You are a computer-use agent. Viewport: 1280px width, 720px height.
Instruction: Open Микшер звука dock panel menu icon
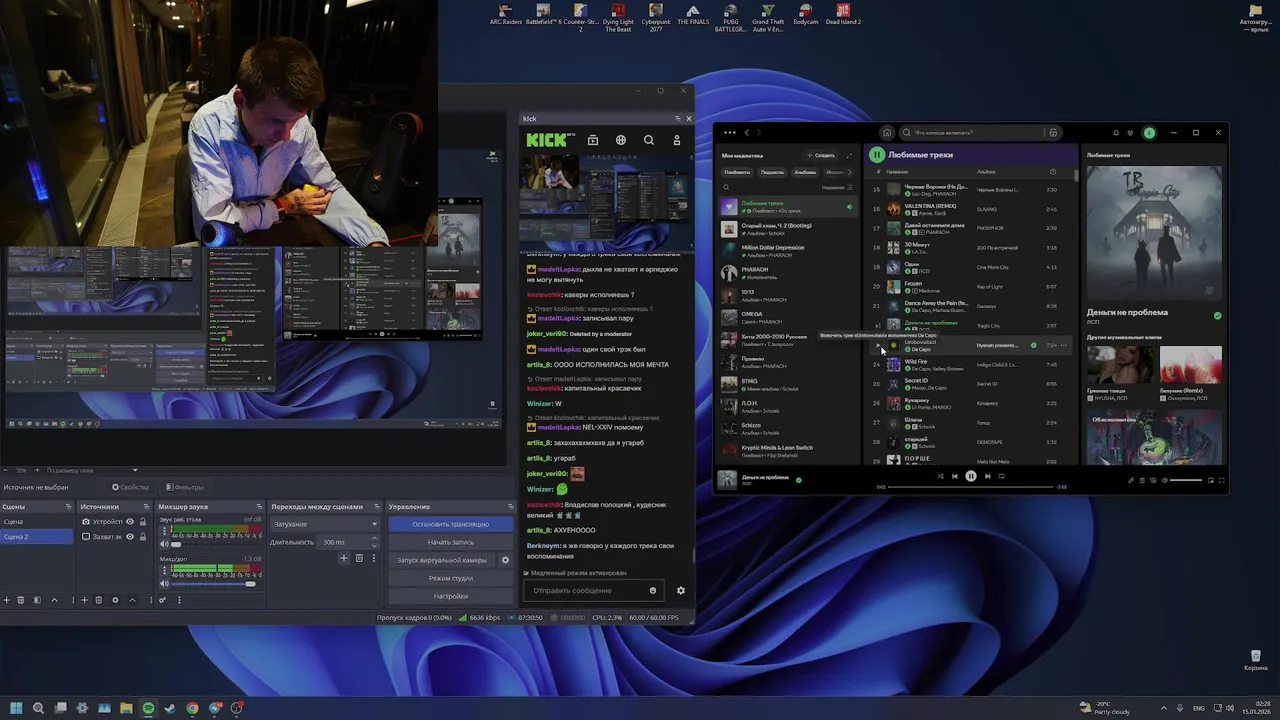point(259,507)
